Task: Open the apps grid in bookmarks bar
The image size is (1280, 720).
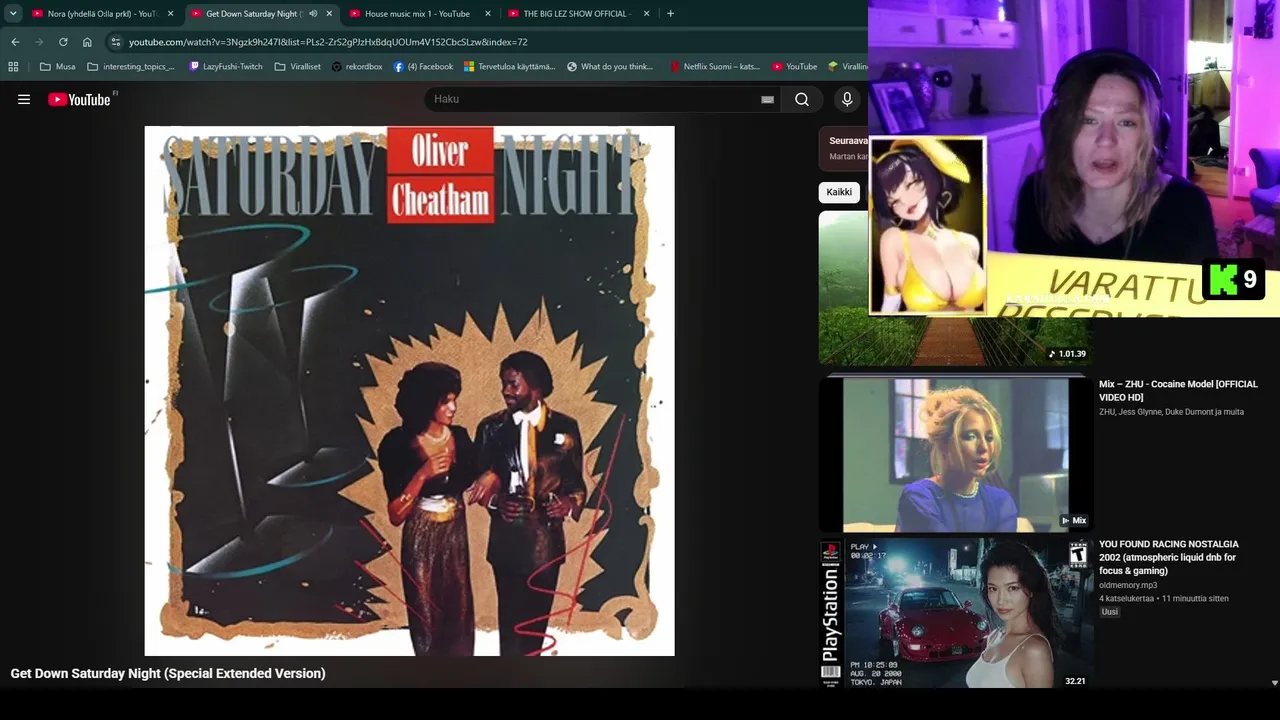Action: click(x=13, y=67)
